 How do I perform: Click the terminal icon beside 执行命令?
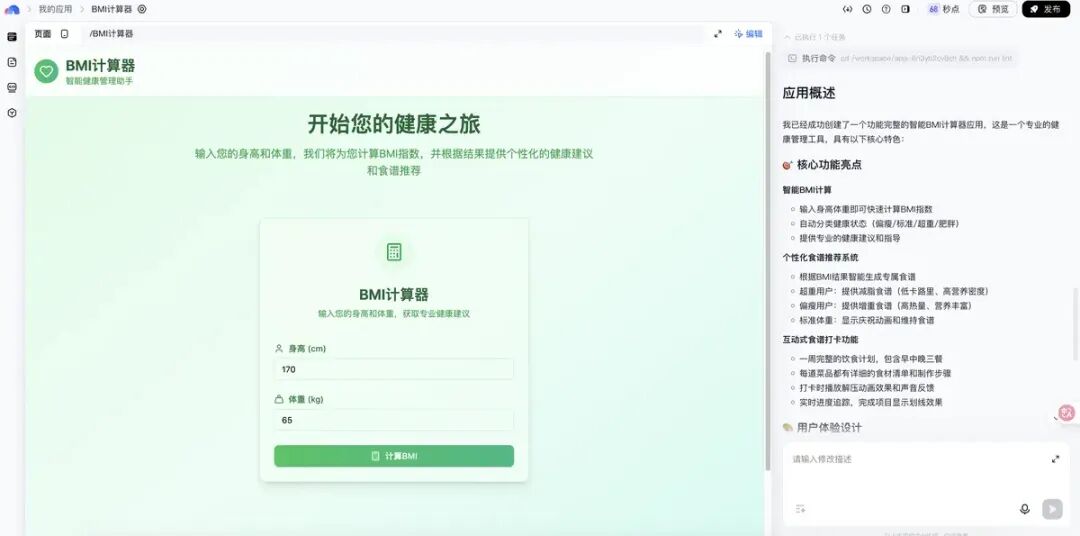point(792,59)
